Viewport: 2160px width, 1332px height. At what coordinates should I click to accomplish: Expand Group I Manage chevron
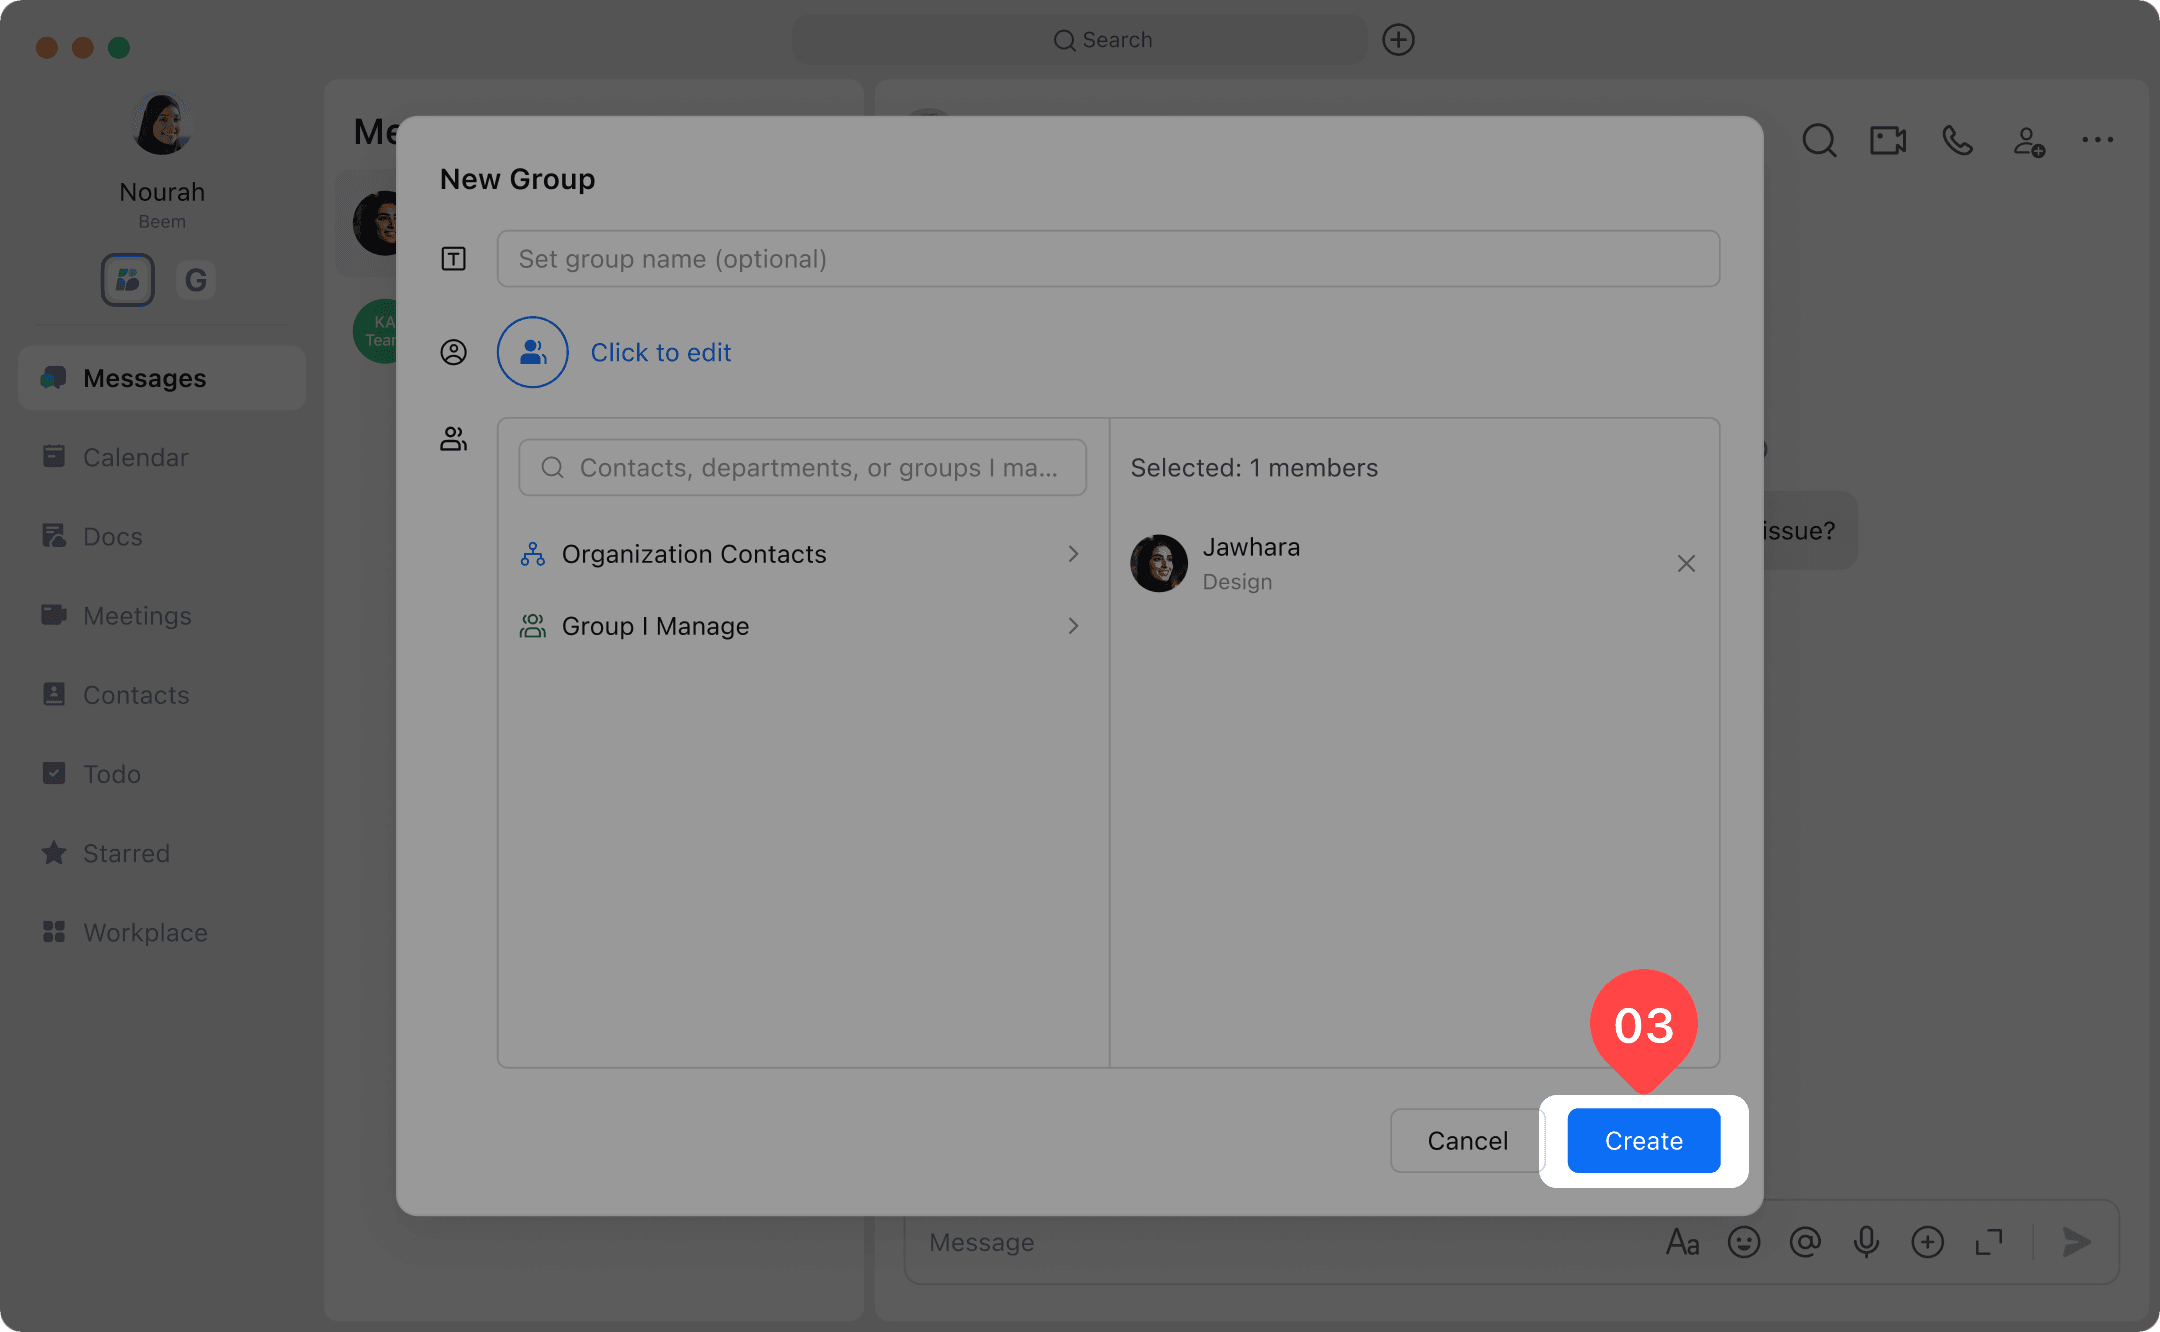pyautogui.click(x=1073, y=626)
